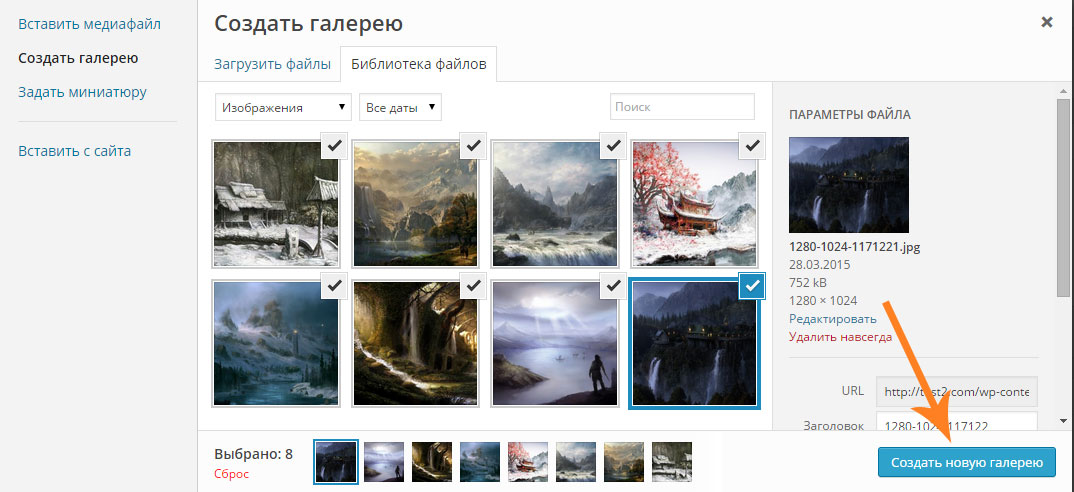Click the 28.03.2015 upload date
Image resolution: width=1074 pixels, height=492 pixels.
point(820,265)
